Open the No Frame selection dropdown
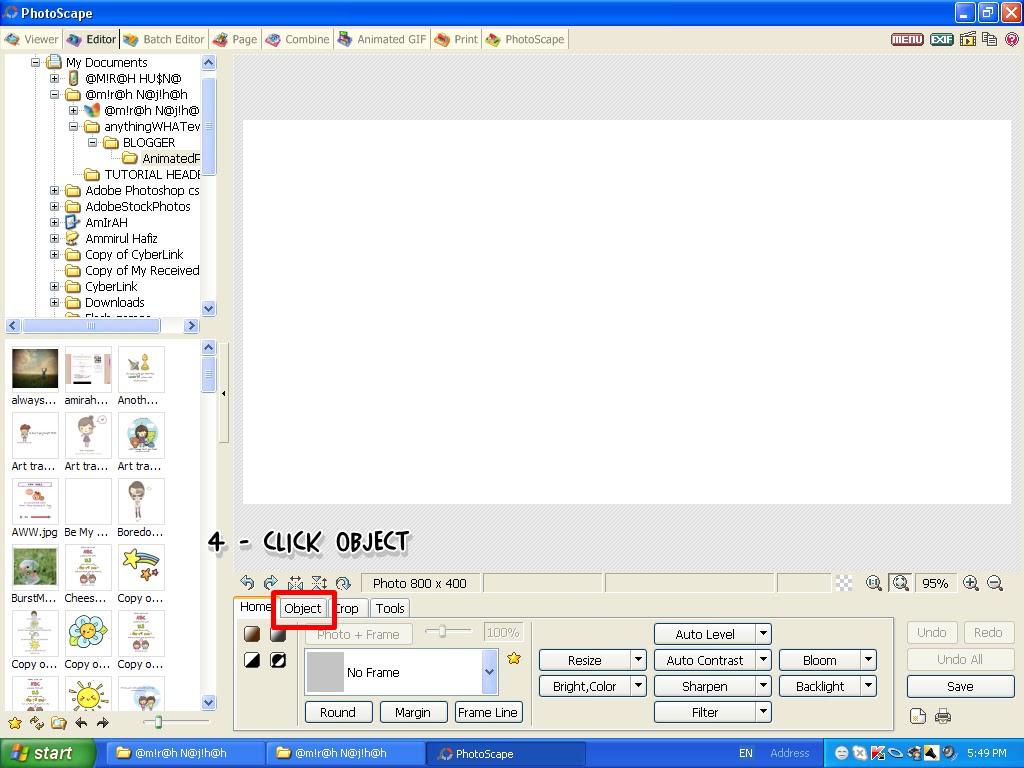The image size is (1024, 768). tap(489, 672)
